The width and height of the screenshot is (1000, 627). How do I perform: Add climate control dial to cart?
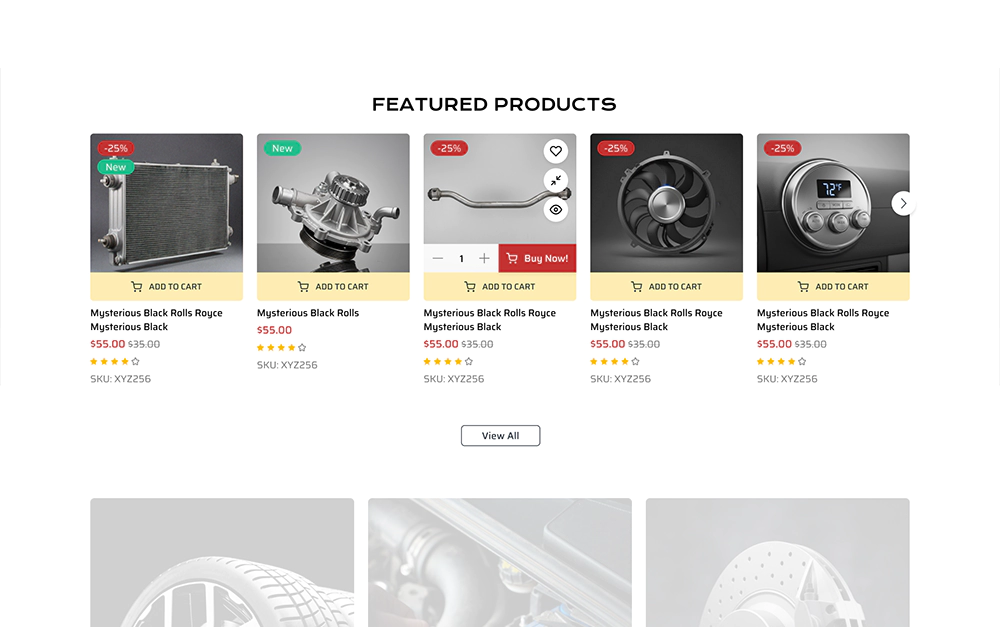coord(833,286)
